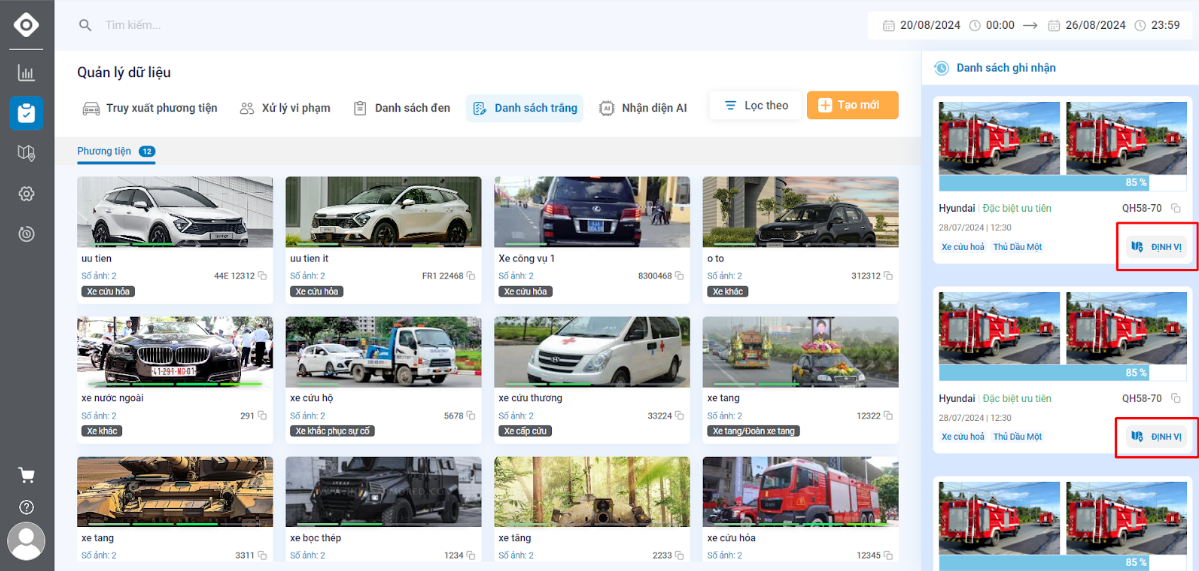The image size is (1199, 571).
Task: Open the 20/08/2024 start date picker
Action: [928, 25]
